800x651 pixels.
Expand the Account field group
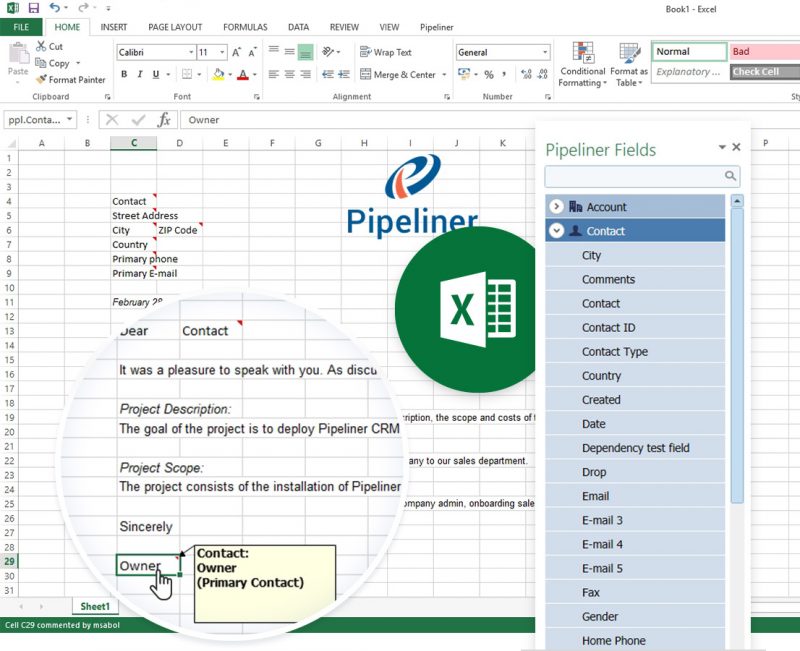(556, 206)
